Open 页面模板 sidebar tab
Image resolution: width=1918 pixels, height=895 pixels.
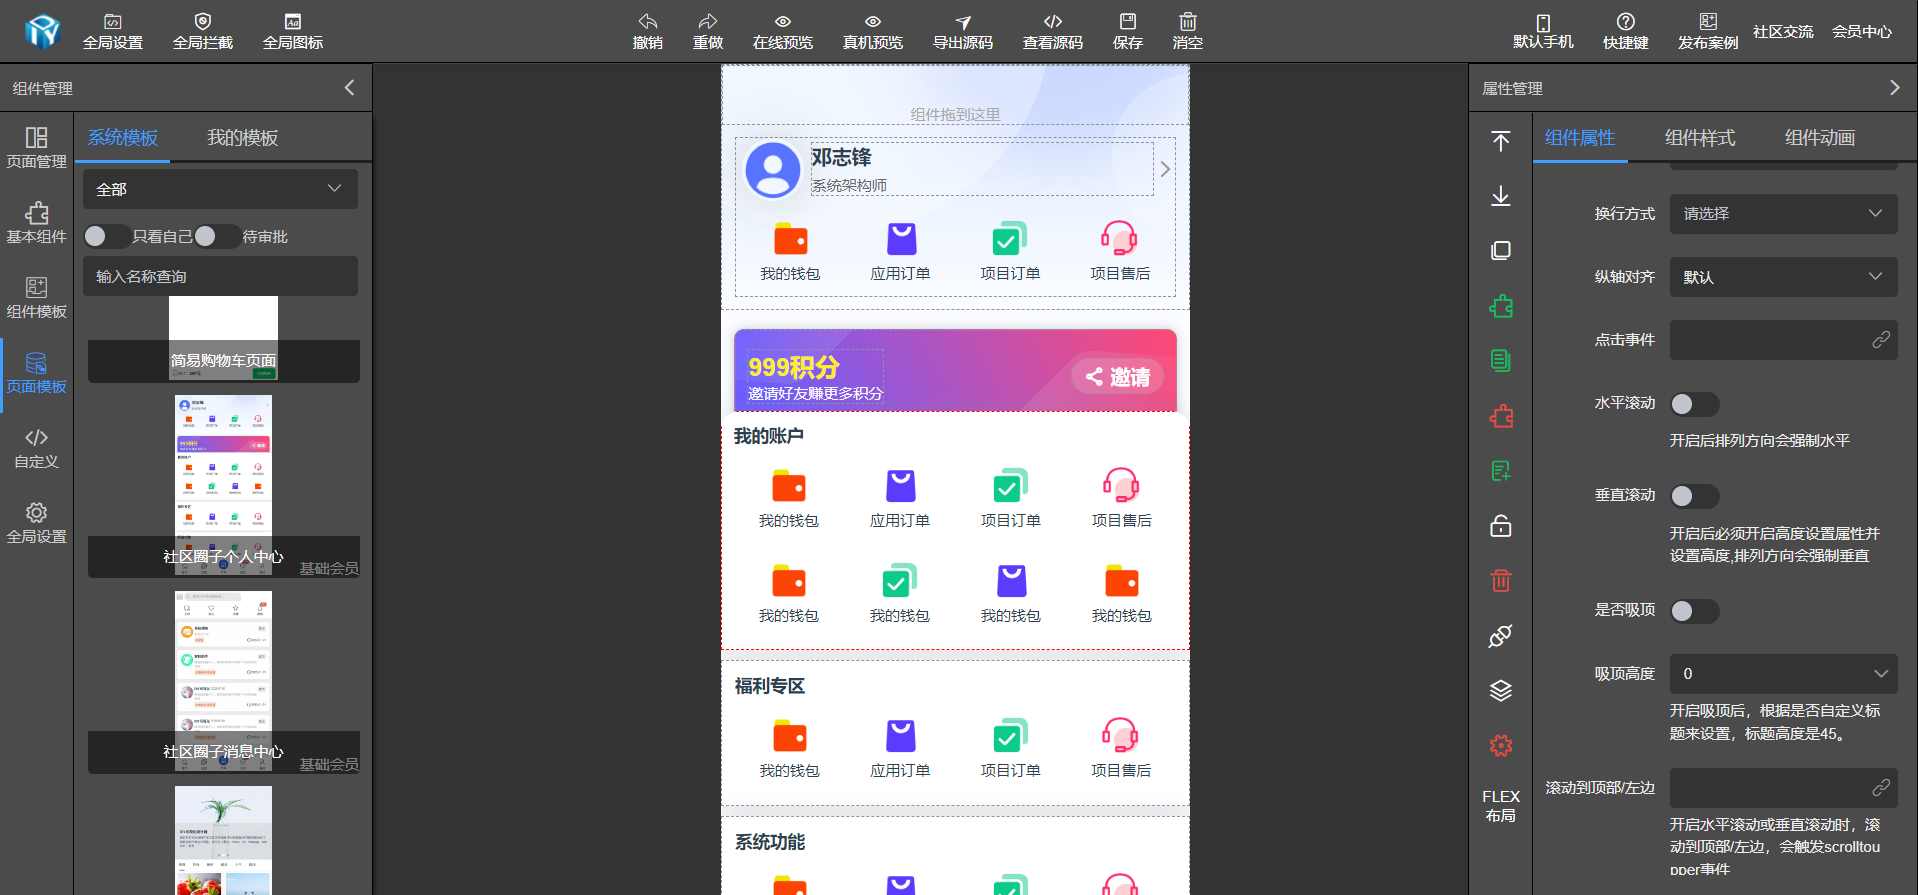pos(37,373)
